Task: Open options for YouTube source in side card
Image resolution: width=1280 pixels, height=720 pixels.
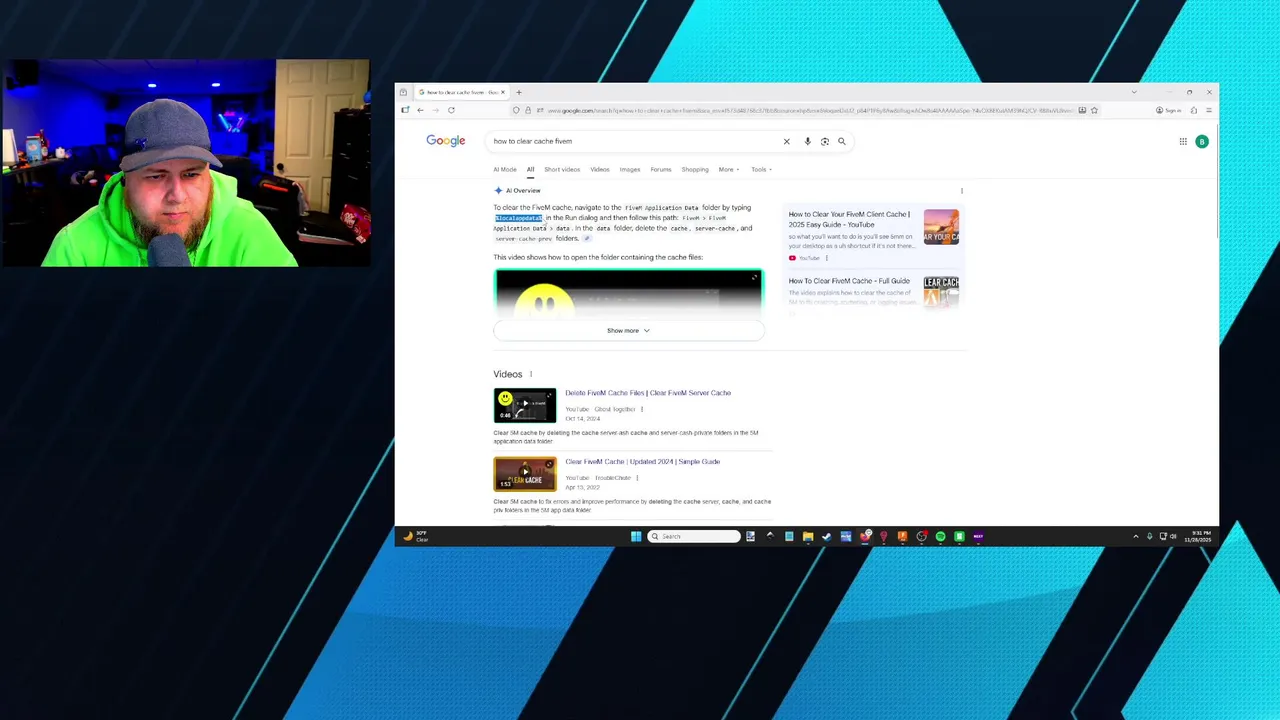Action: tap(827, 258)
